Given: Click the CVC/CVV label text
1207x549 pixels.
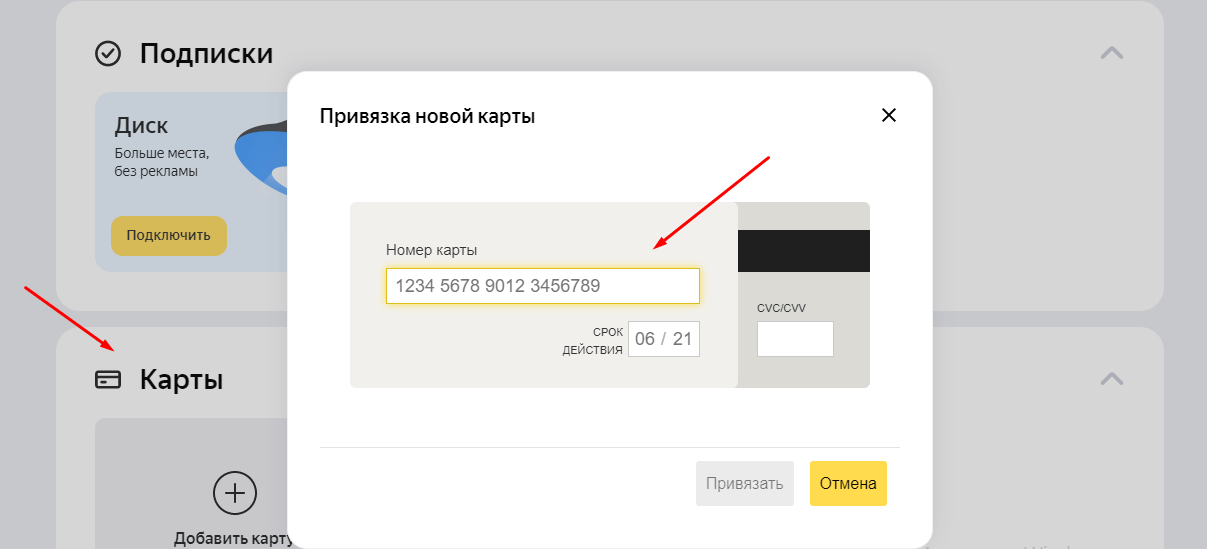Looking at the screenshot, I should click(781, 308).
